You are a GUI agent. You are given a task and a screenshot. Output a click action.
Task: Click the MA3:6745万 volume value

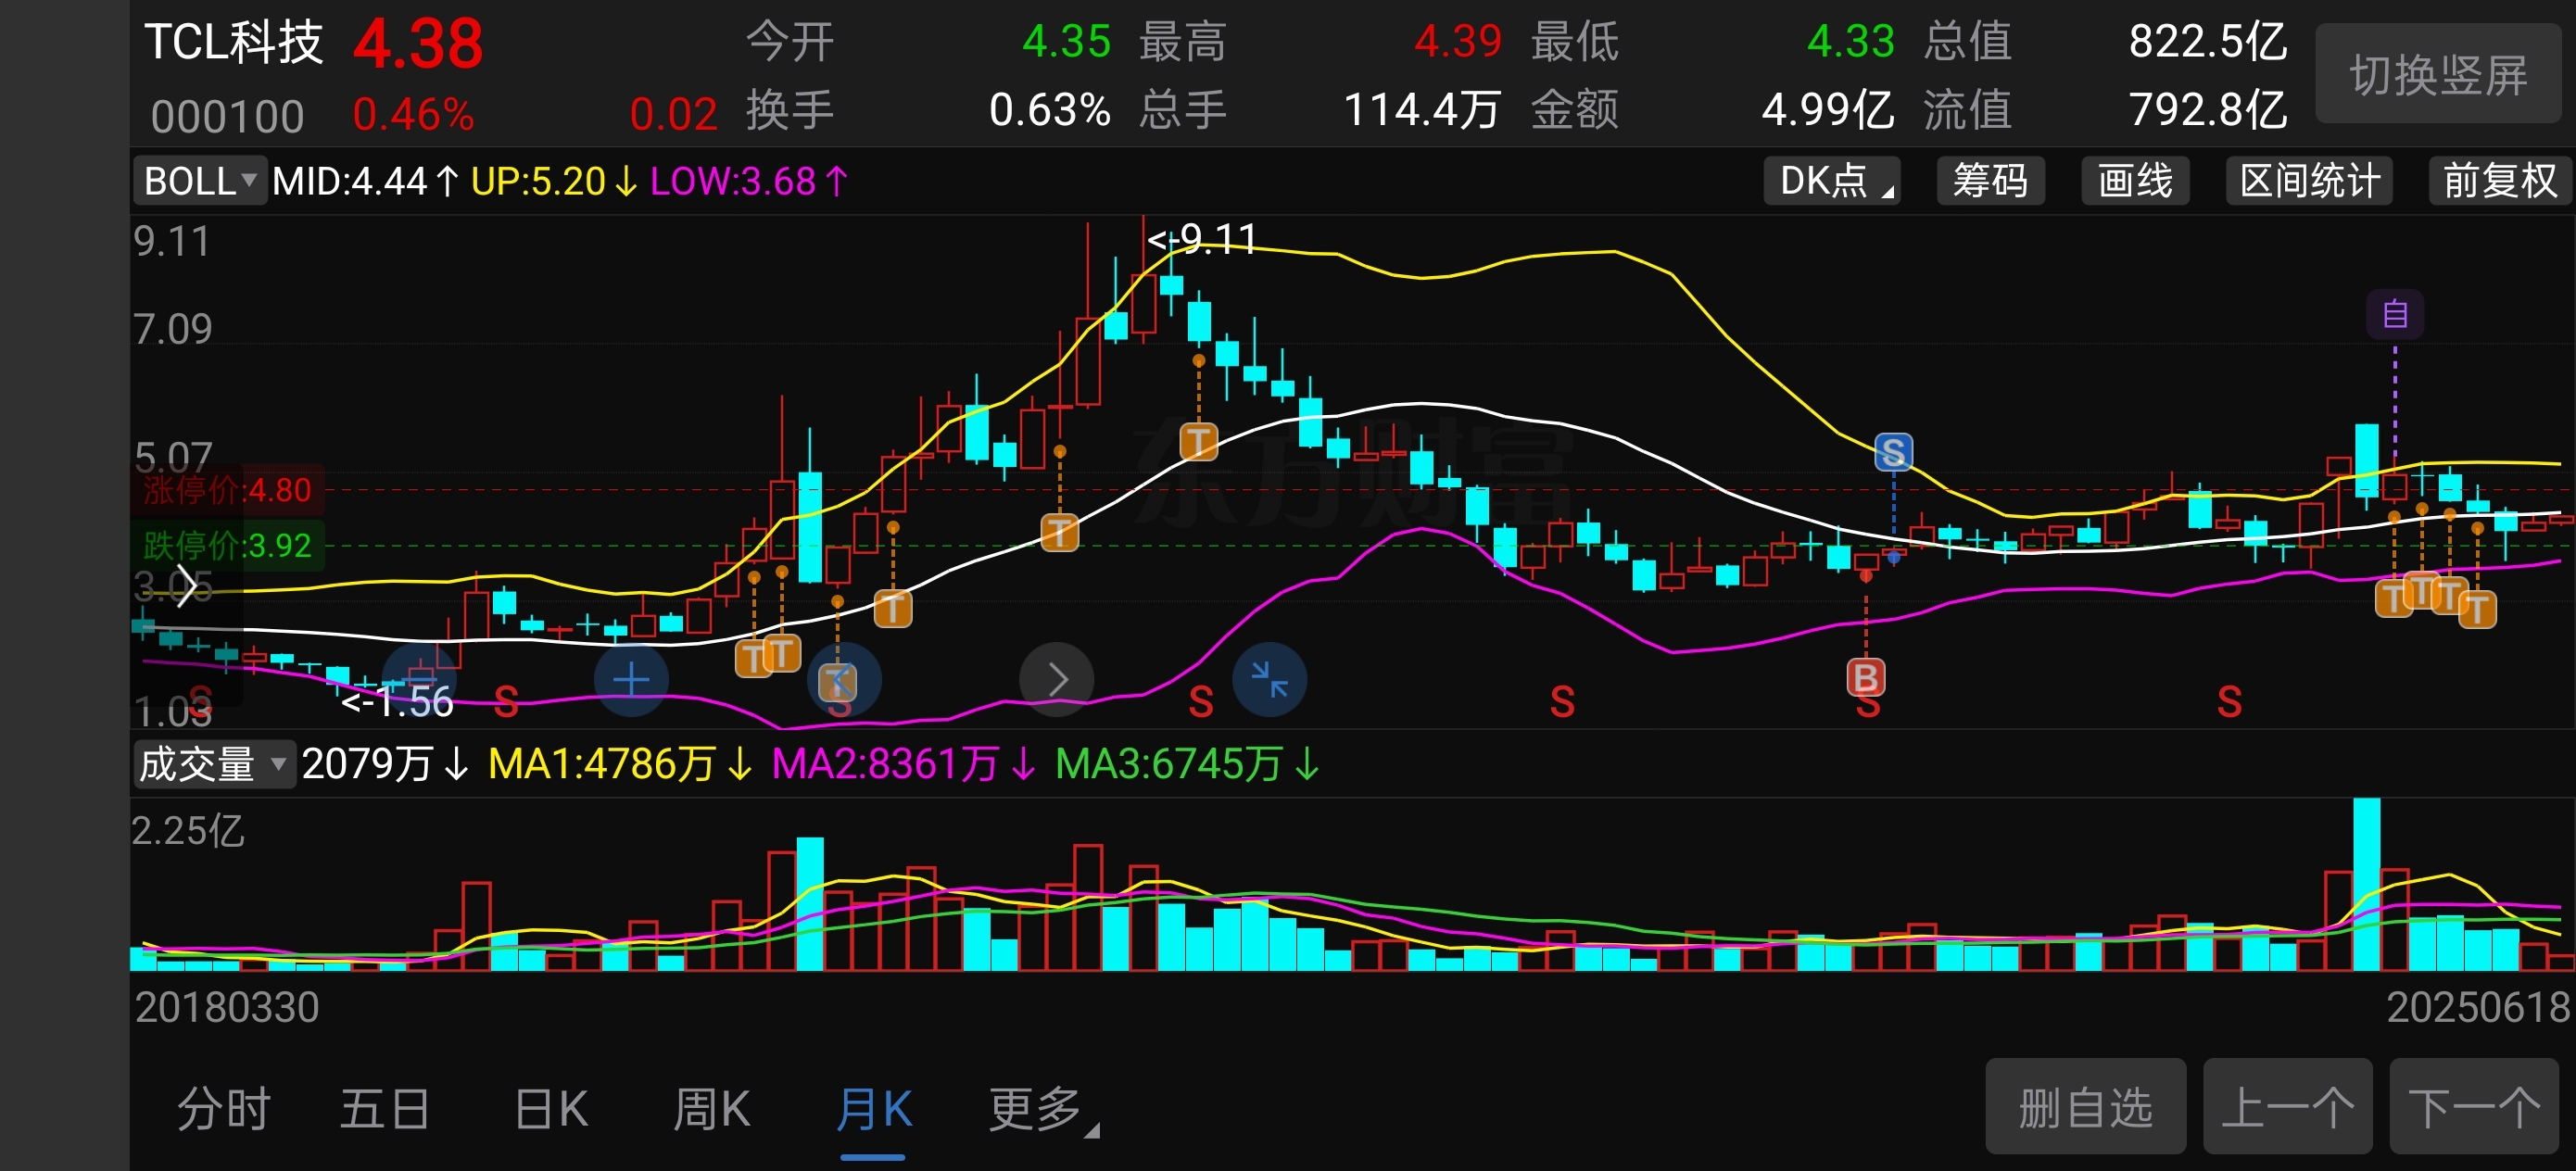pyautogui.click(x=1187, y=764)
